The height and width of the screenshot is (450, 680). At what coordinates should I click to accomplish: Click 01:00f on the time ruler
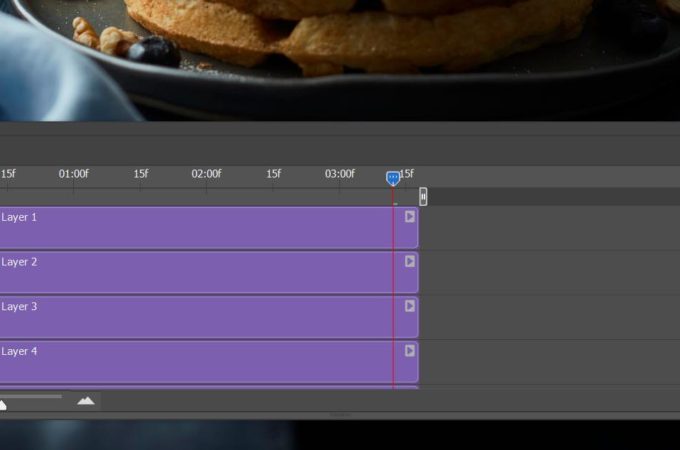[74, 174]
